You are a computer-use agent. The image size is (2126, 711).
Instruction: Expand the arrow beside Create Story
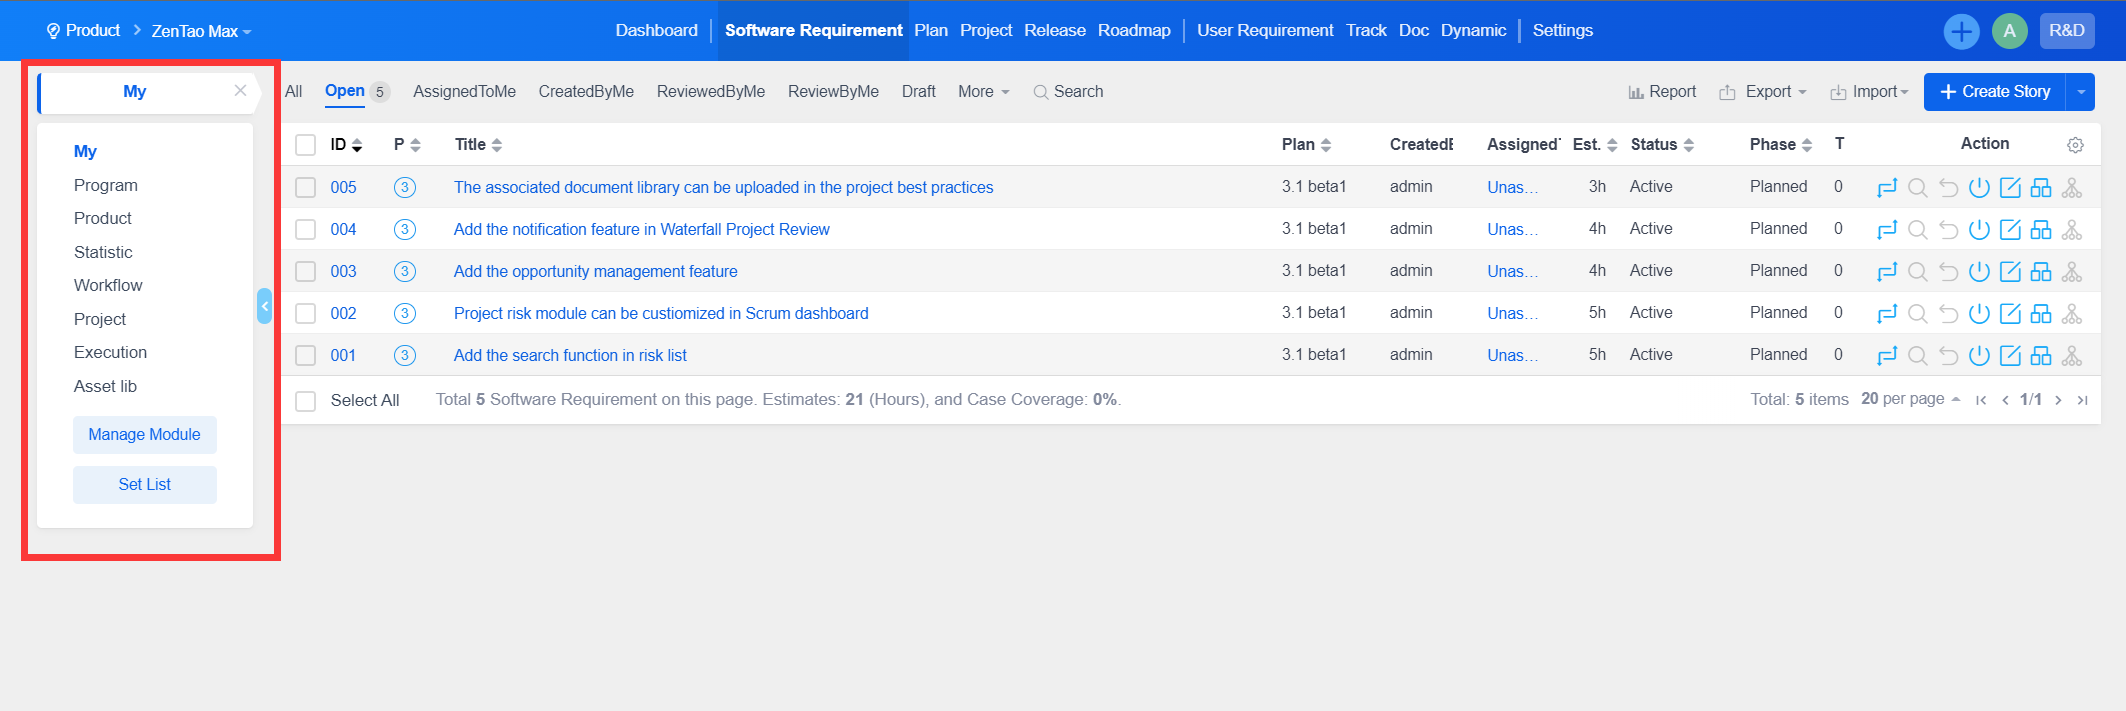pos(2081,92)
